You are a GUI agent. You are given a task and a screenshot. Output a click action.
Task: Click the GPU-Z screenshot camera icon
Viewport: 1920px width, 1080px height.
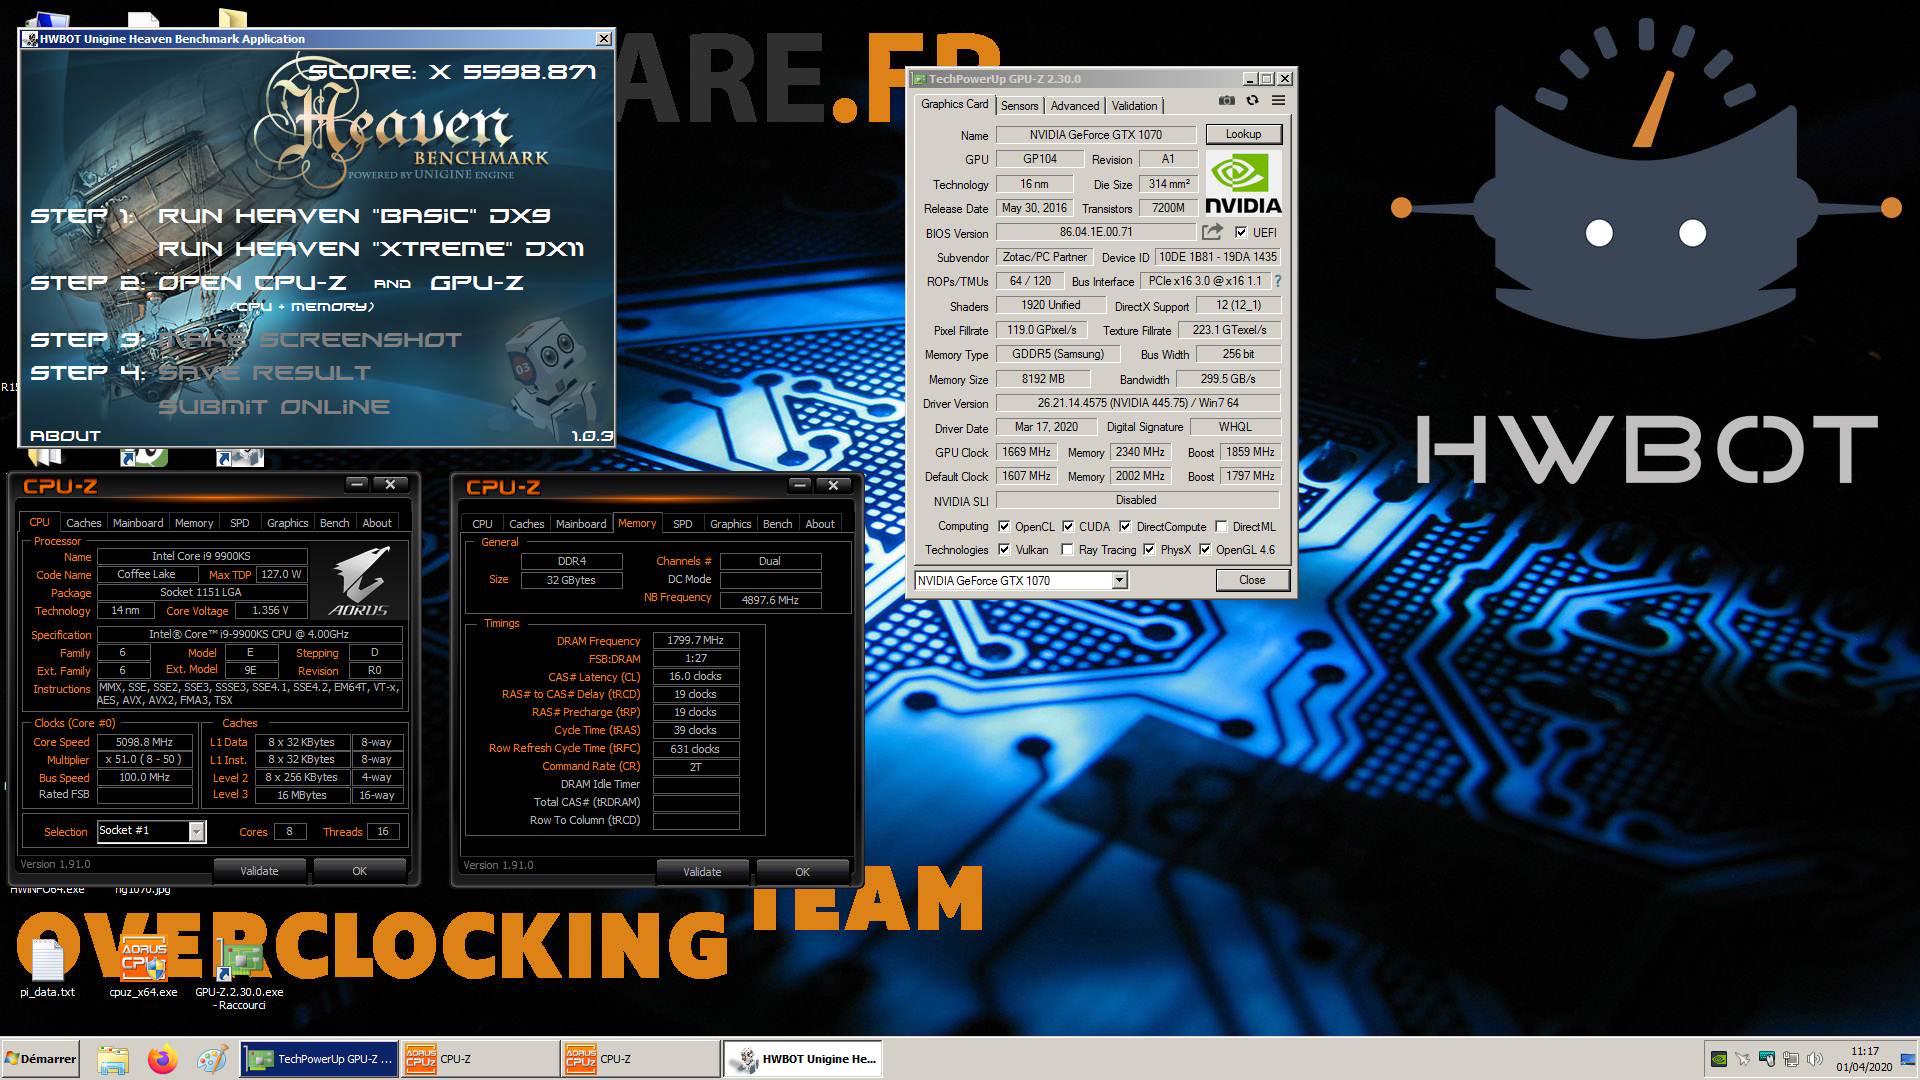coord(1226,100)
